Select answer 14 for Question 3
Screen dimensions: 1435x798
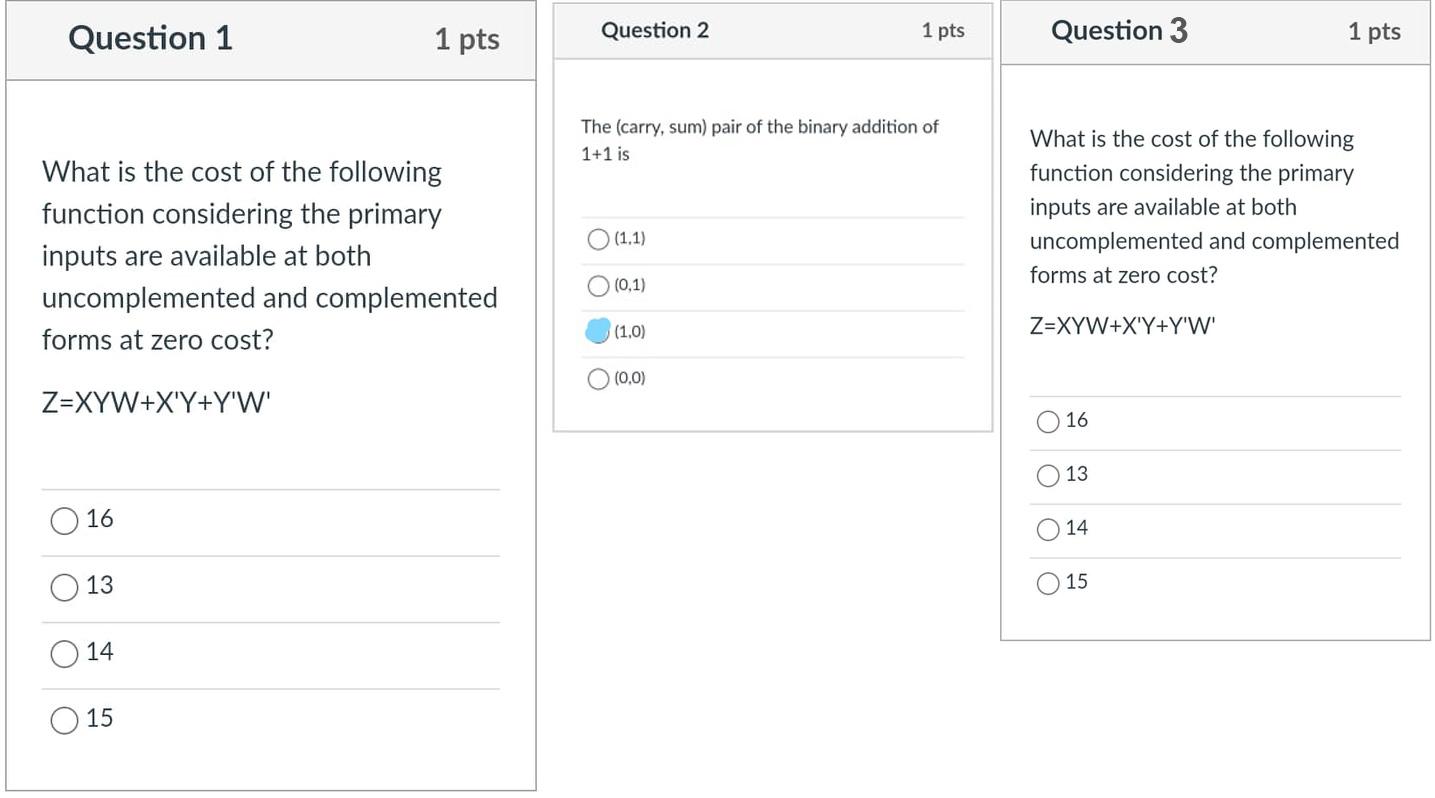tap(1047, 528)
